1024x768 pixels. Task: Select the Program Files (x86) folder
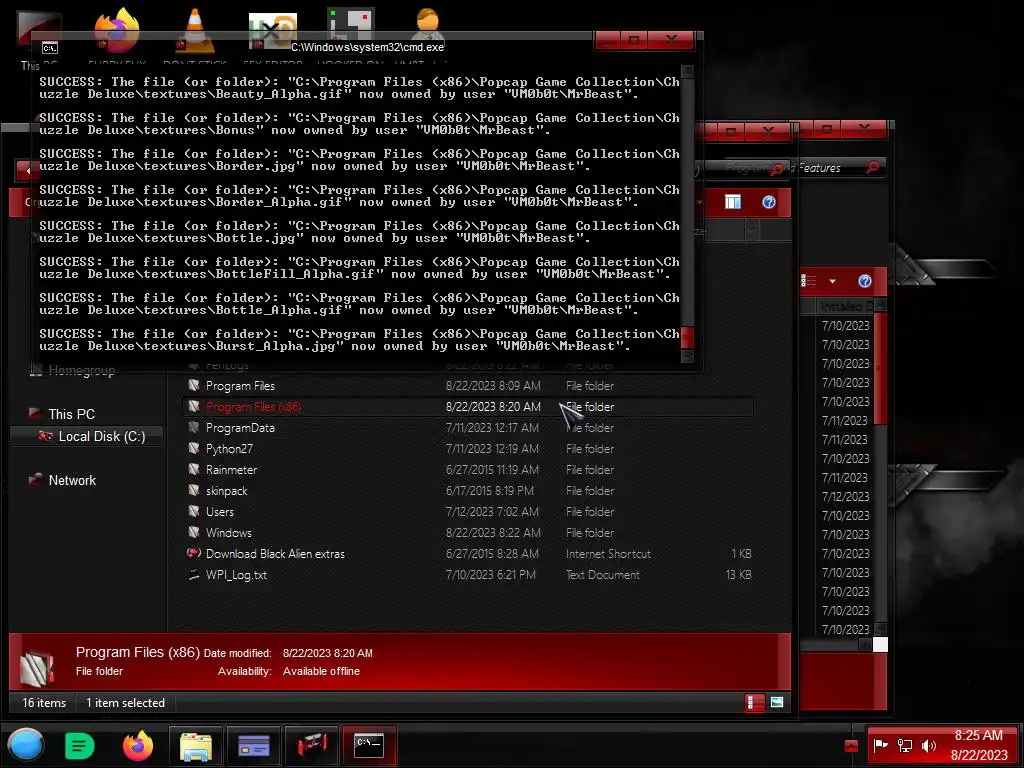coord(468,407)
